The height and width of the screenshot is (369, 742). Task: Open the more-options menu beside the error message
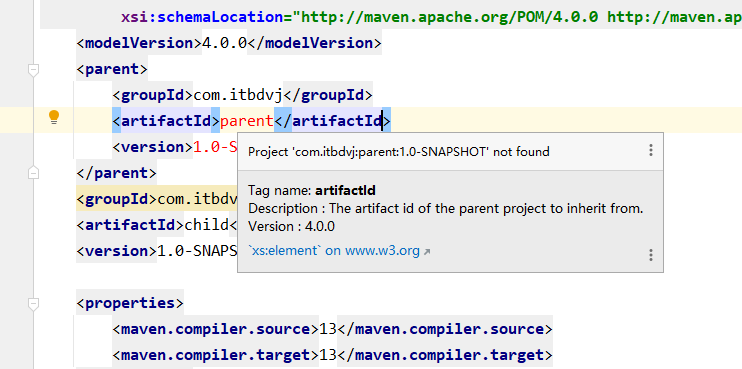tap(651, 150)
